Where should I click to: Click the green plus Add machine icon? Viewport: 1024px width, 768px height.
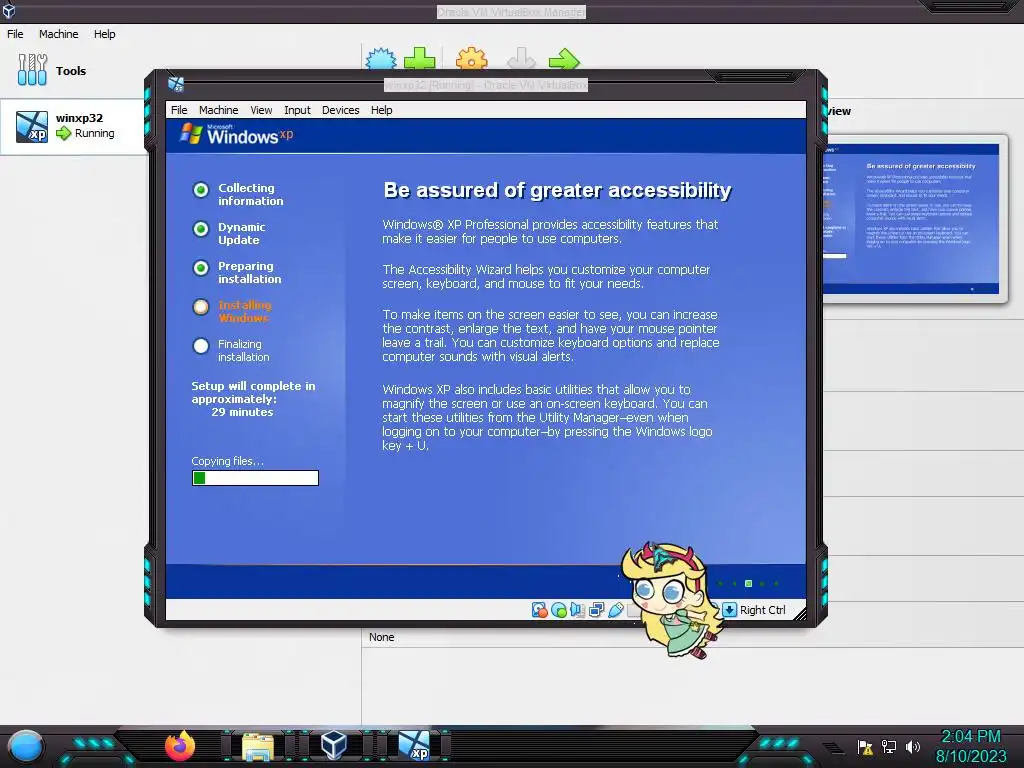point(419,59)
